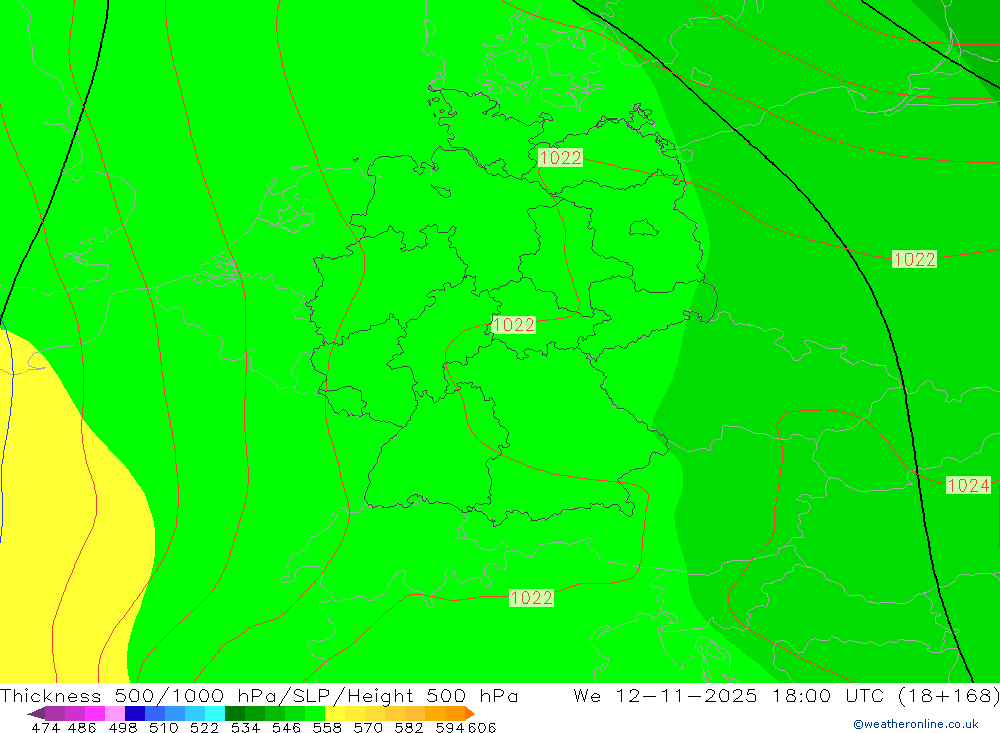The height and width of the screenshot is (733, 1000).
Task: Click the 594 legend value
Action: point(450,728)
